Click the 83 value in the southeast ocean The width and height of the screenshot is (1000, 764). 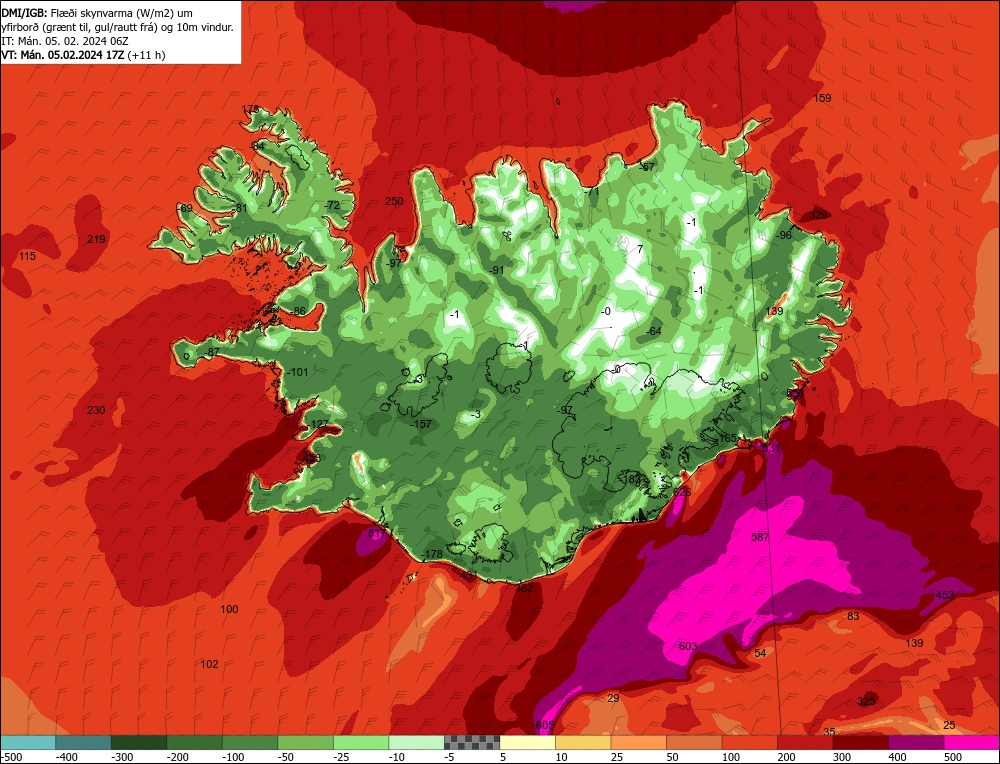(x=853, y=616)
